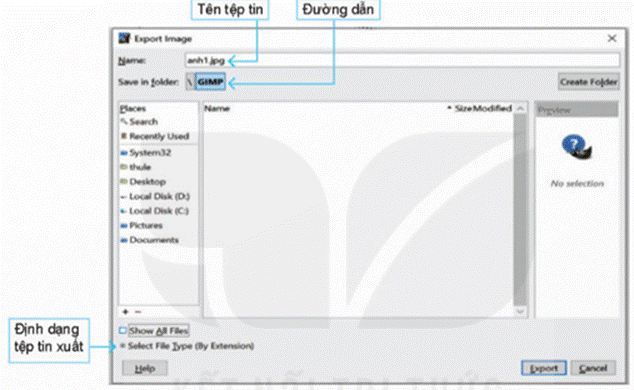Click the Cancel button
Screen dimensions: 634x390
click(593, 368)
